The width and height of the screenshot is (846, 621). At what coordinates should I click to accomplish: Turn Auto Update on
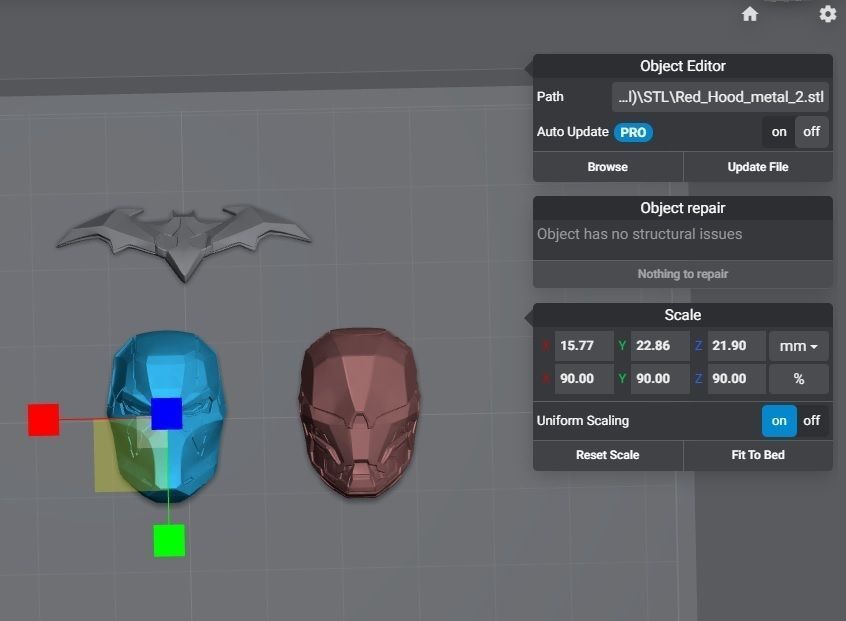point(779,132)
